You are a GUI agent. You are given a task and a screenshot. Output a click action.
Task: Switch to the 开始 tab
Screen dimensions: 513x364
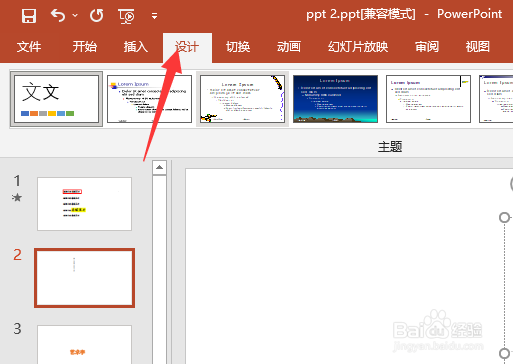click(x=85, y=47)
